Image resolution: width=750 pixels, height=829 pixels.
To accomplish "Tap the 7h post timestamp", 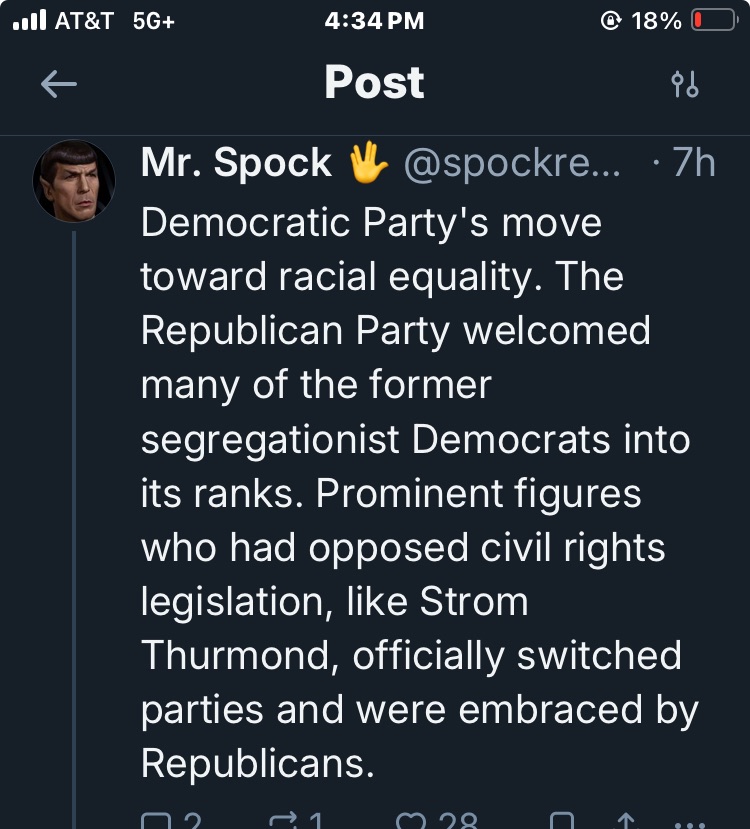I will [692, 163].
